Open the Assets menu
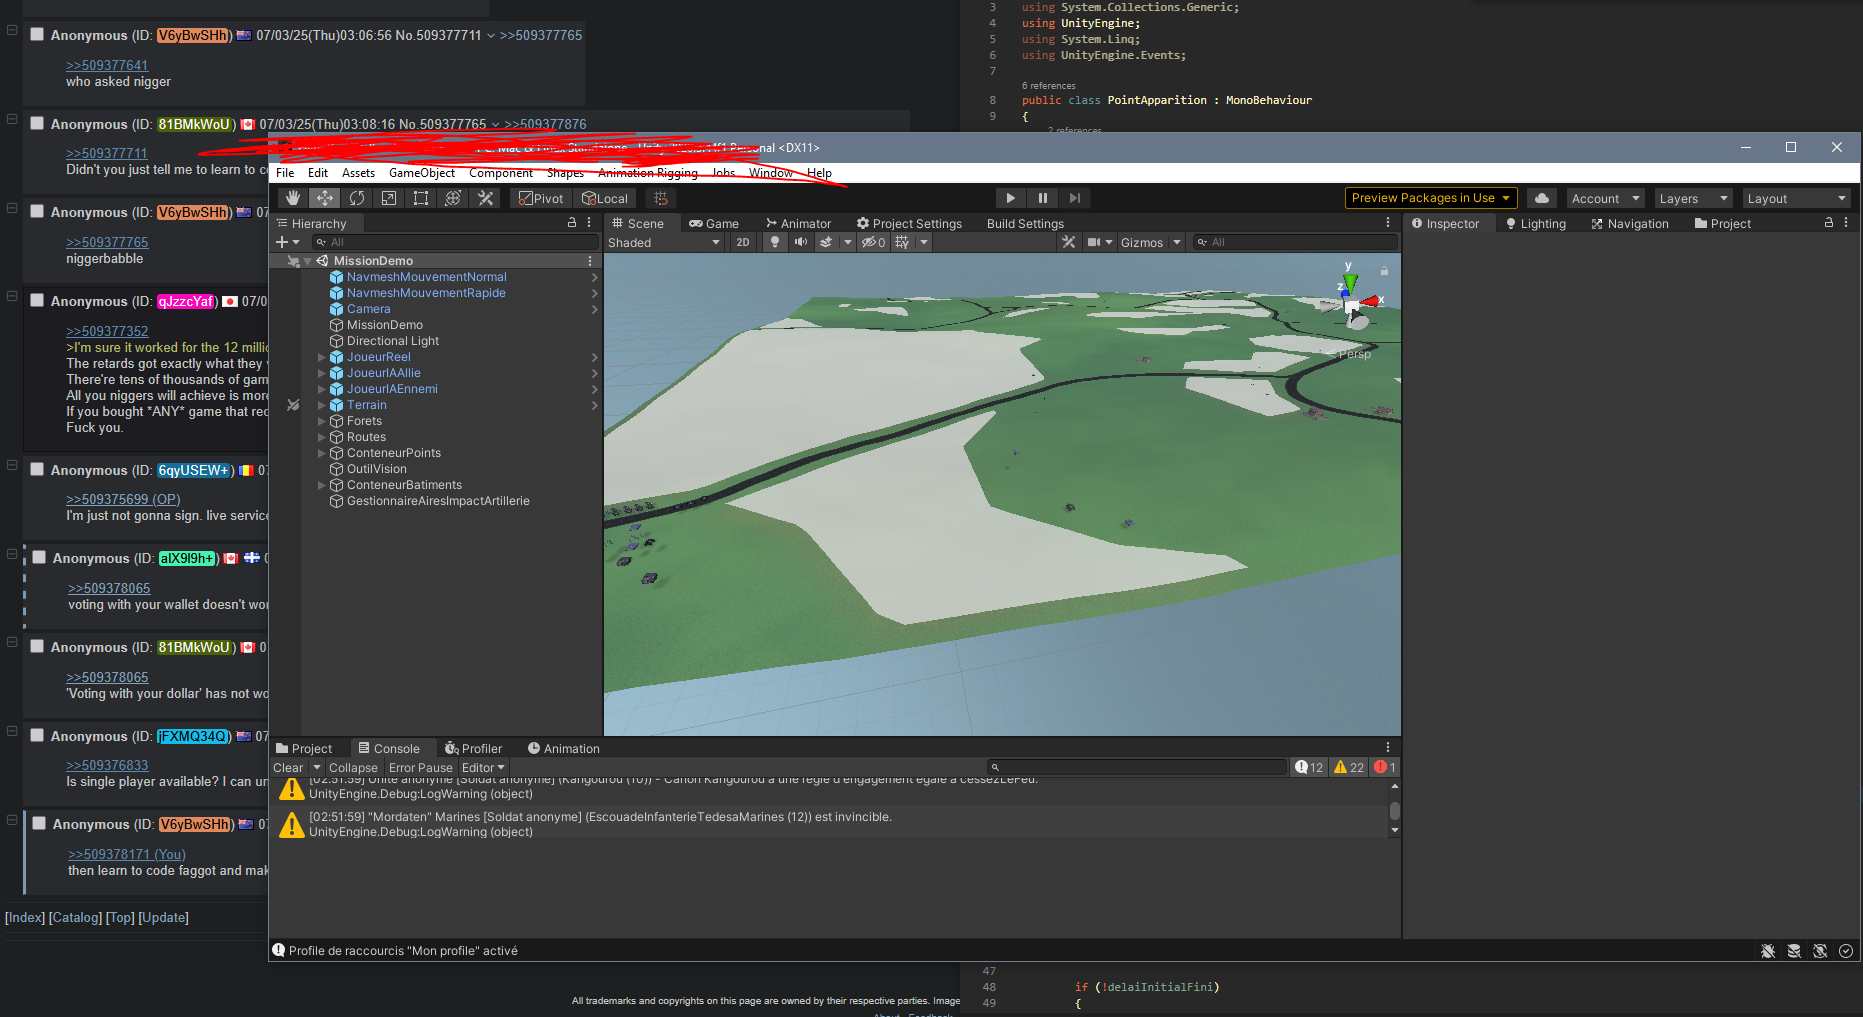 click(x=358, y=173)
